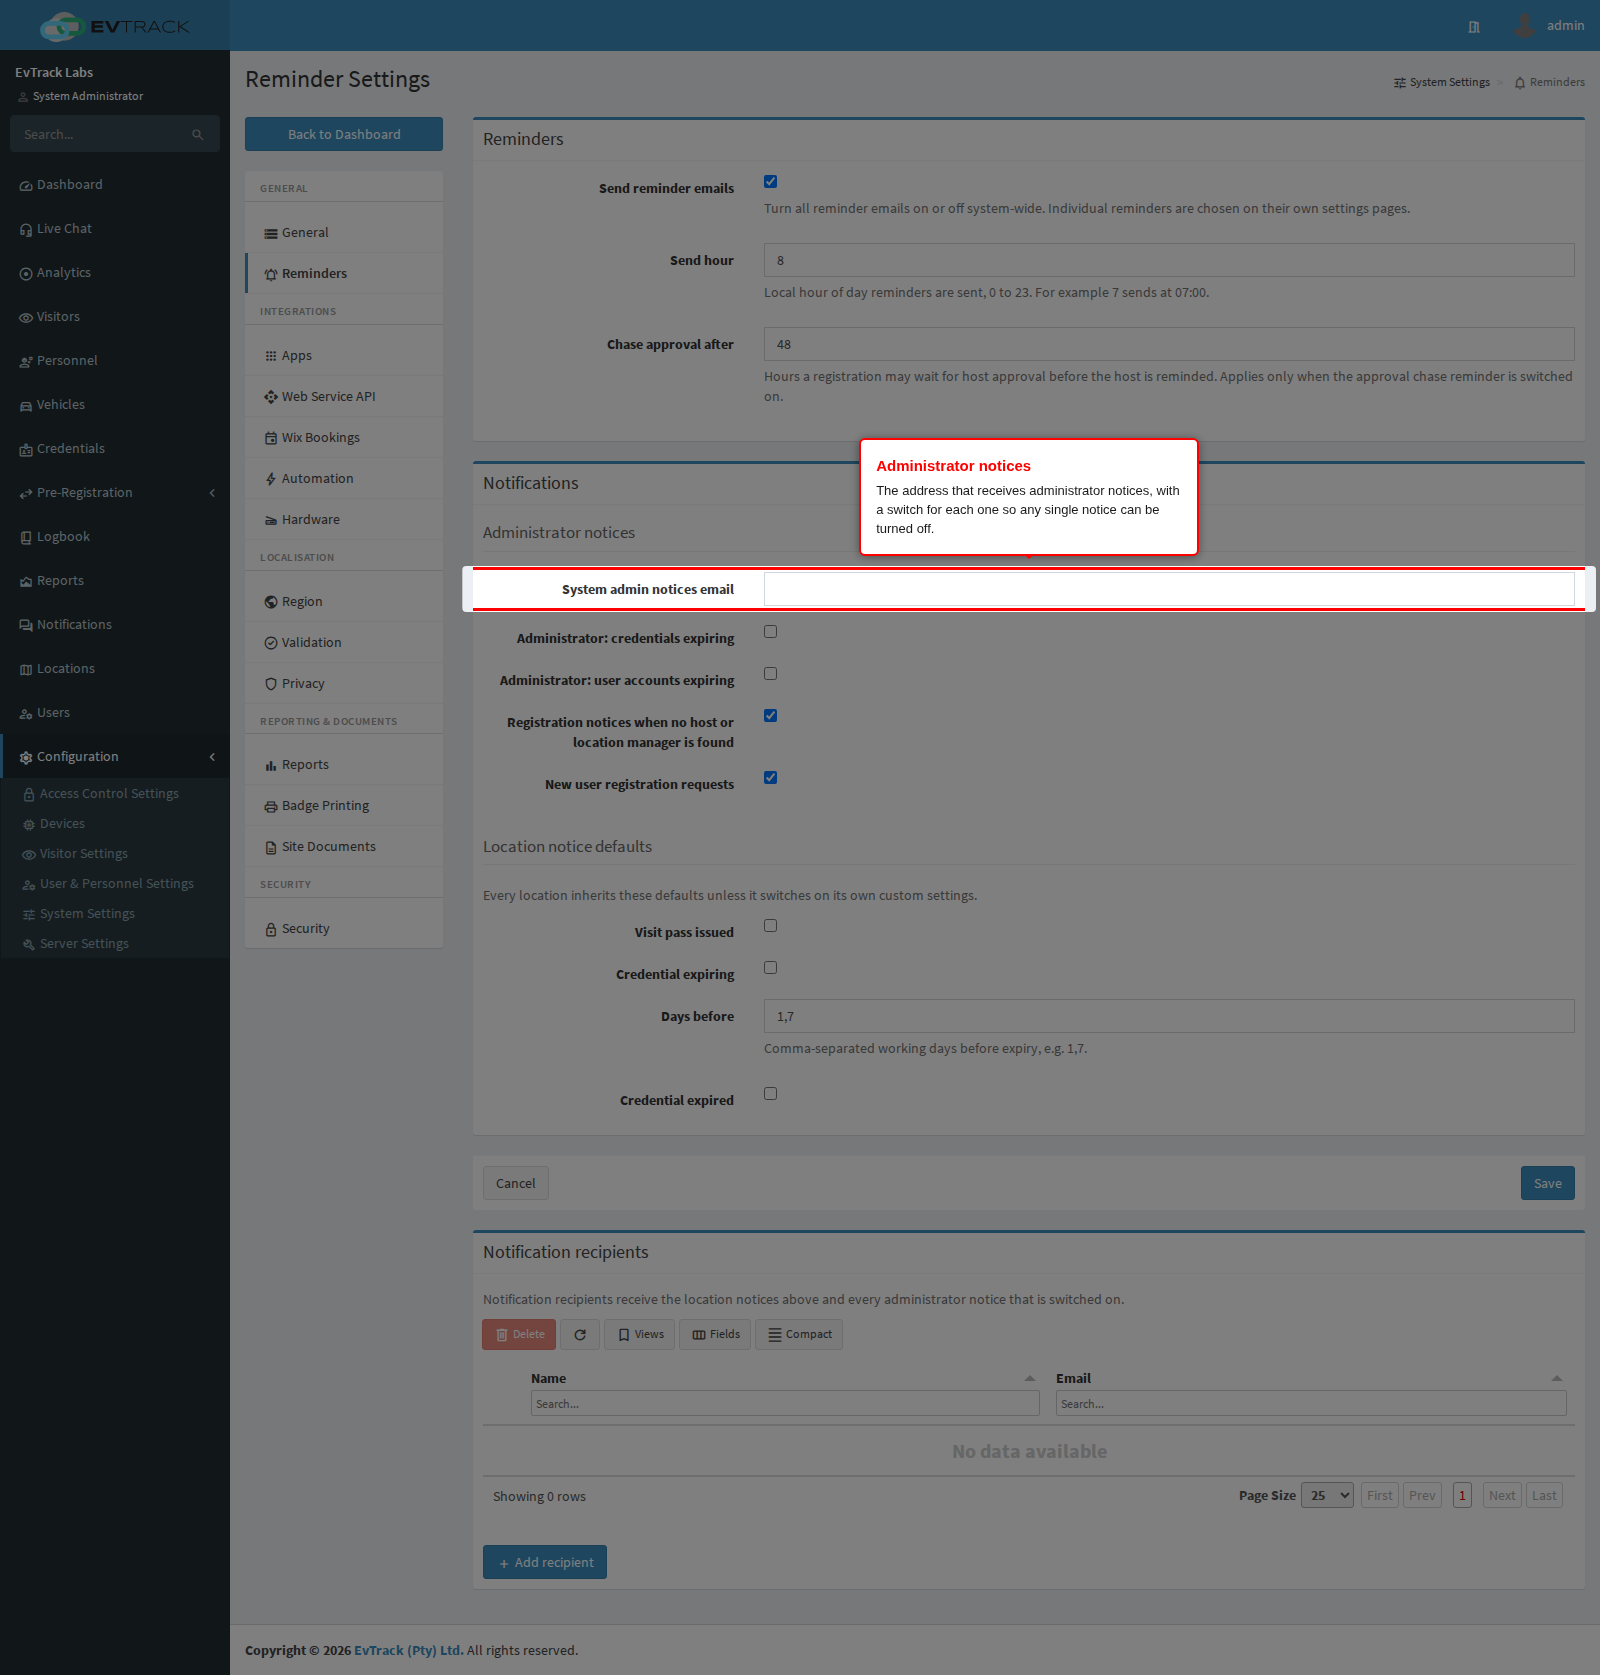The height and width of the screenshot is (1675, 1600).
Task: Collapse the Configuration submenu chevron
Action: pos(212,757)
